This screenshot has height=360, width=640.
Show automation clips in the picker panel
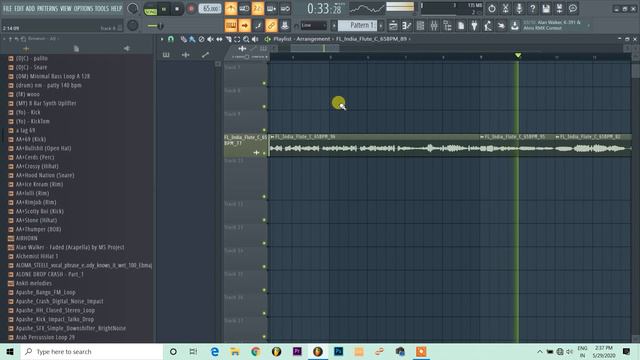pyautogui.click(x=205, y=55)
